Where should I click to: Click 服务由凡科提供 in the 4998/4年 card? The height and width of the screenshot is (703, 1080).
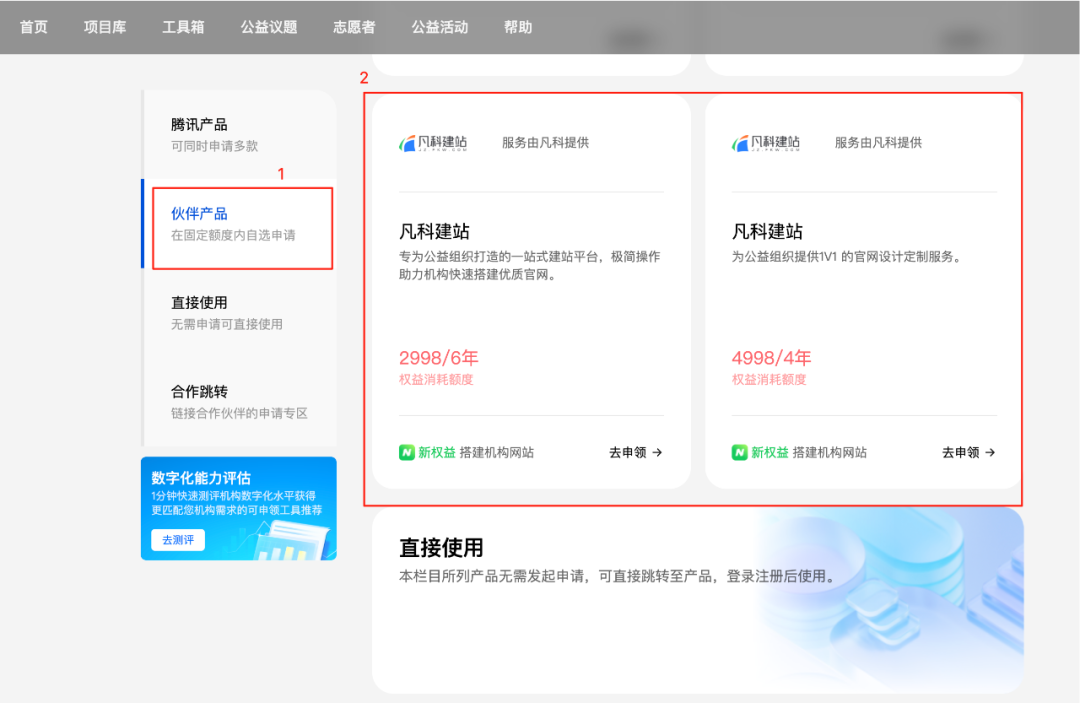878,143
